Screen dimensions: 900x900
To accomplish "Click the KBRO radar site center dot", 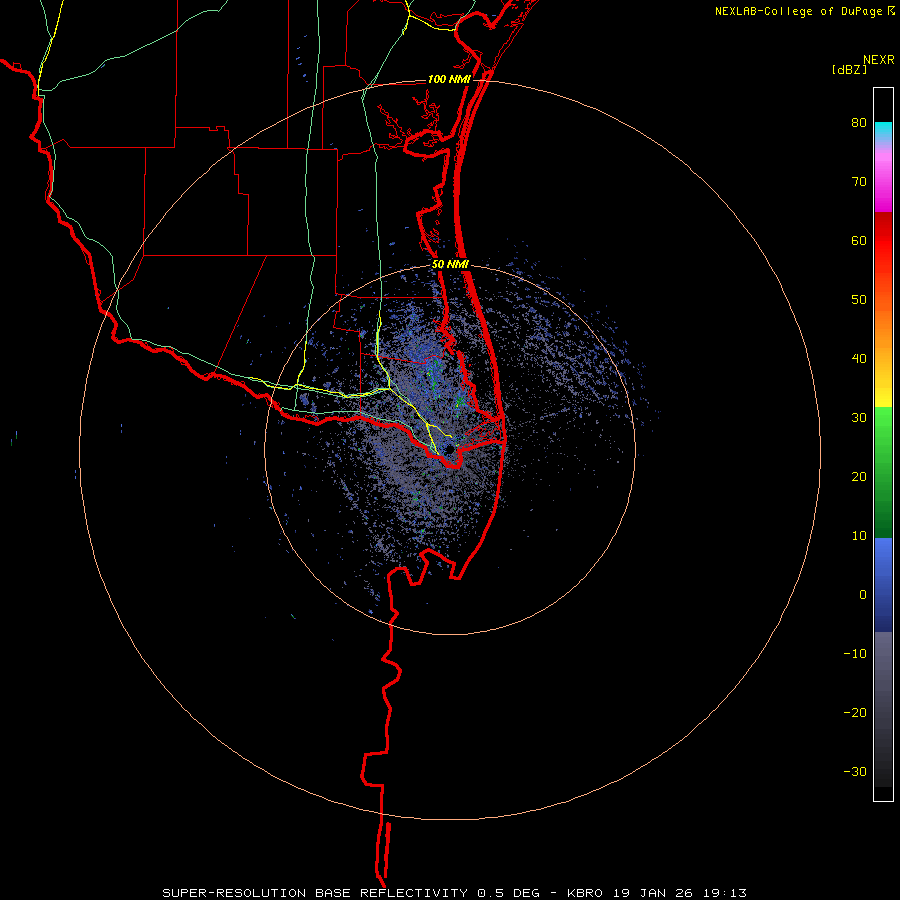I will (449, 449).
